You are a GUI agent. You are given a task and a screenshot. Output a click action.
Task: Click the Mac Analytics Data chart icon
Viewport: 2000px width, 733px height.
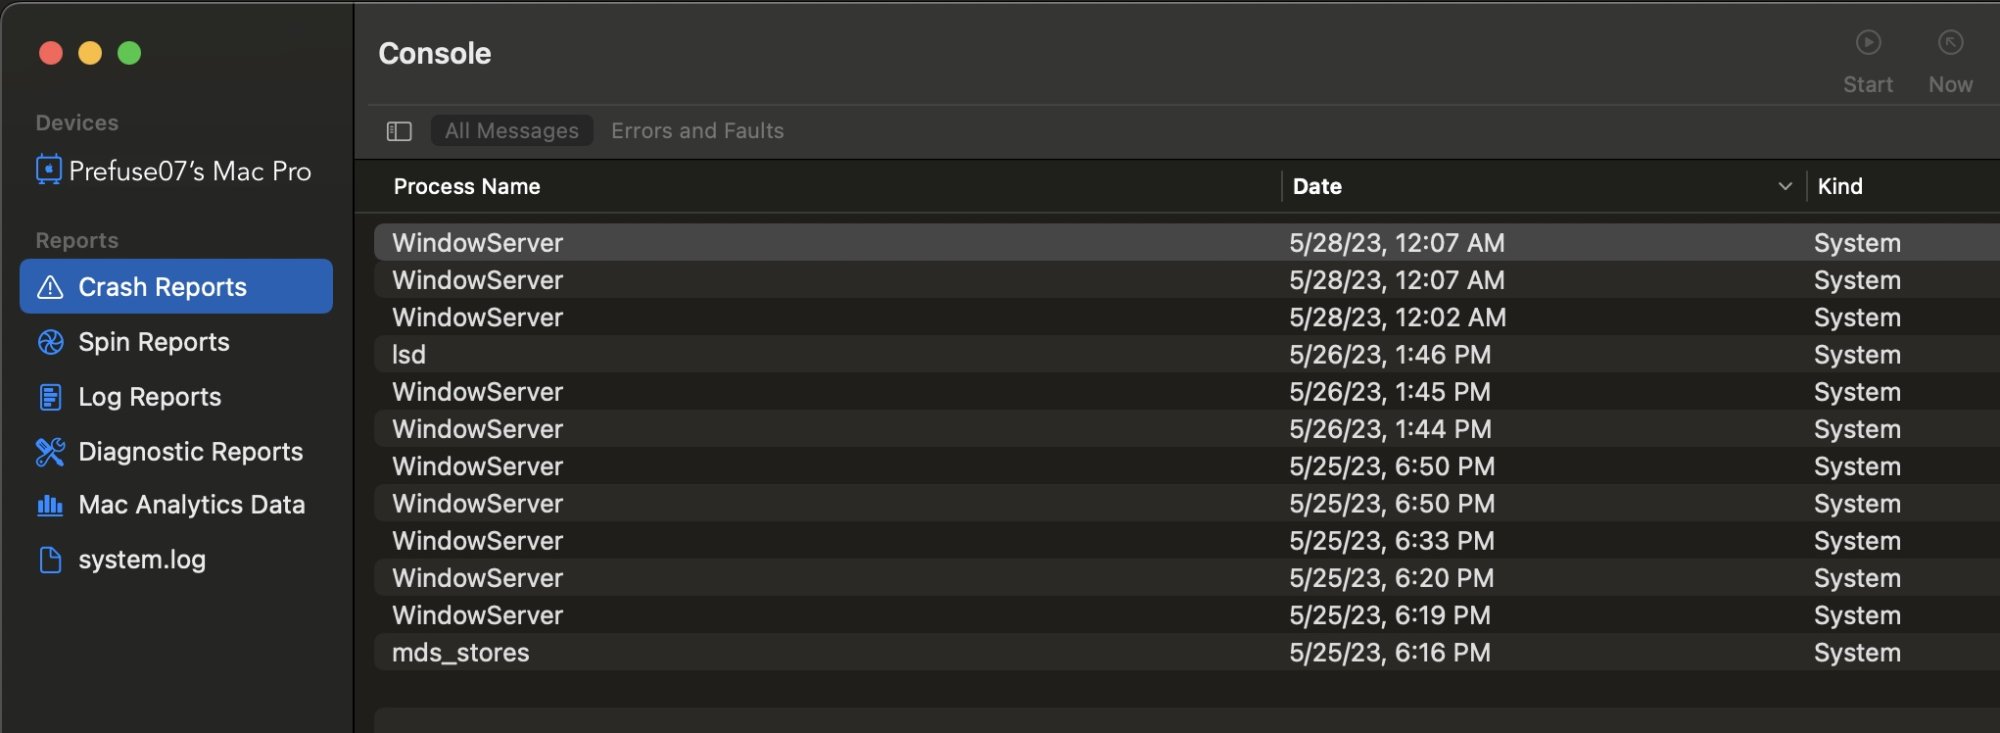click(x=50, y=505)
